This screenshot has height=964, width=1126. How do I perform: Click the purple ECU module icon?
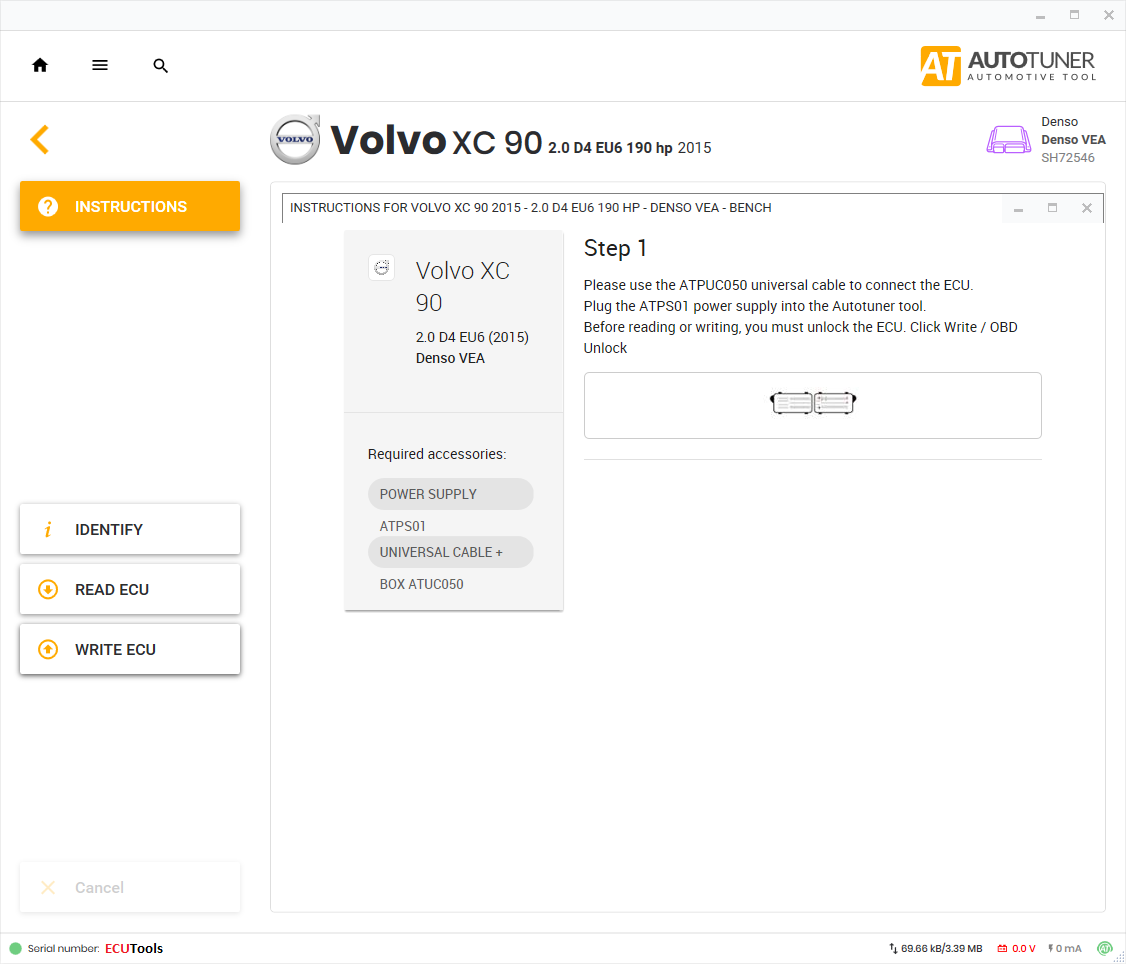click(x=1008, y=139)
